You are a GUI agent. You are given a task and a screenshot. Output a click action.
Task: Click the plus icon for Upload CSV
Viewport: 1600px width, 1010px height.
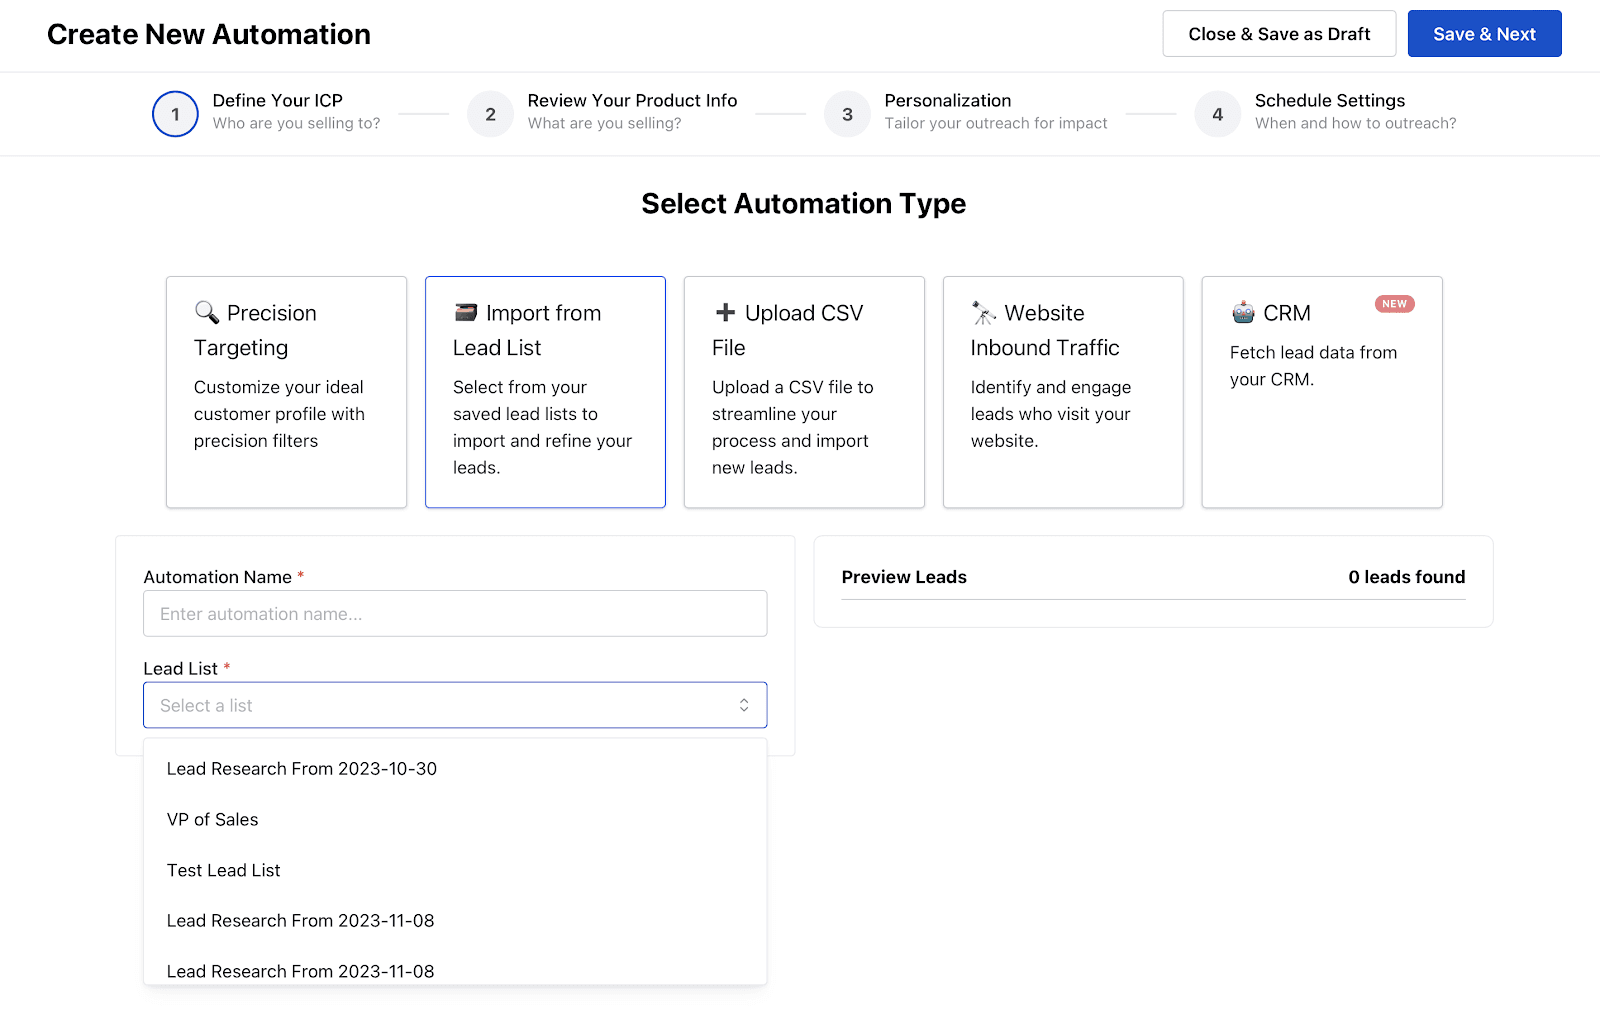(725, 312)
